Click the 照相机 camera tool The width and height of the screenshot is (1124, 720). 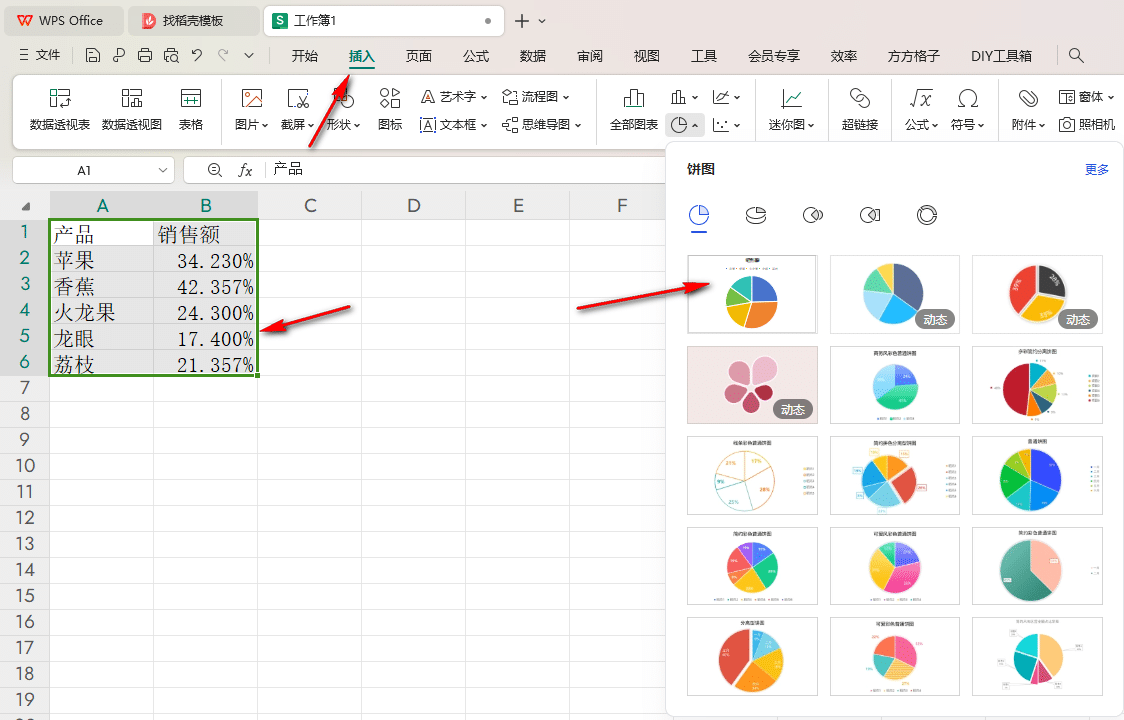[x=1087, y=125]
